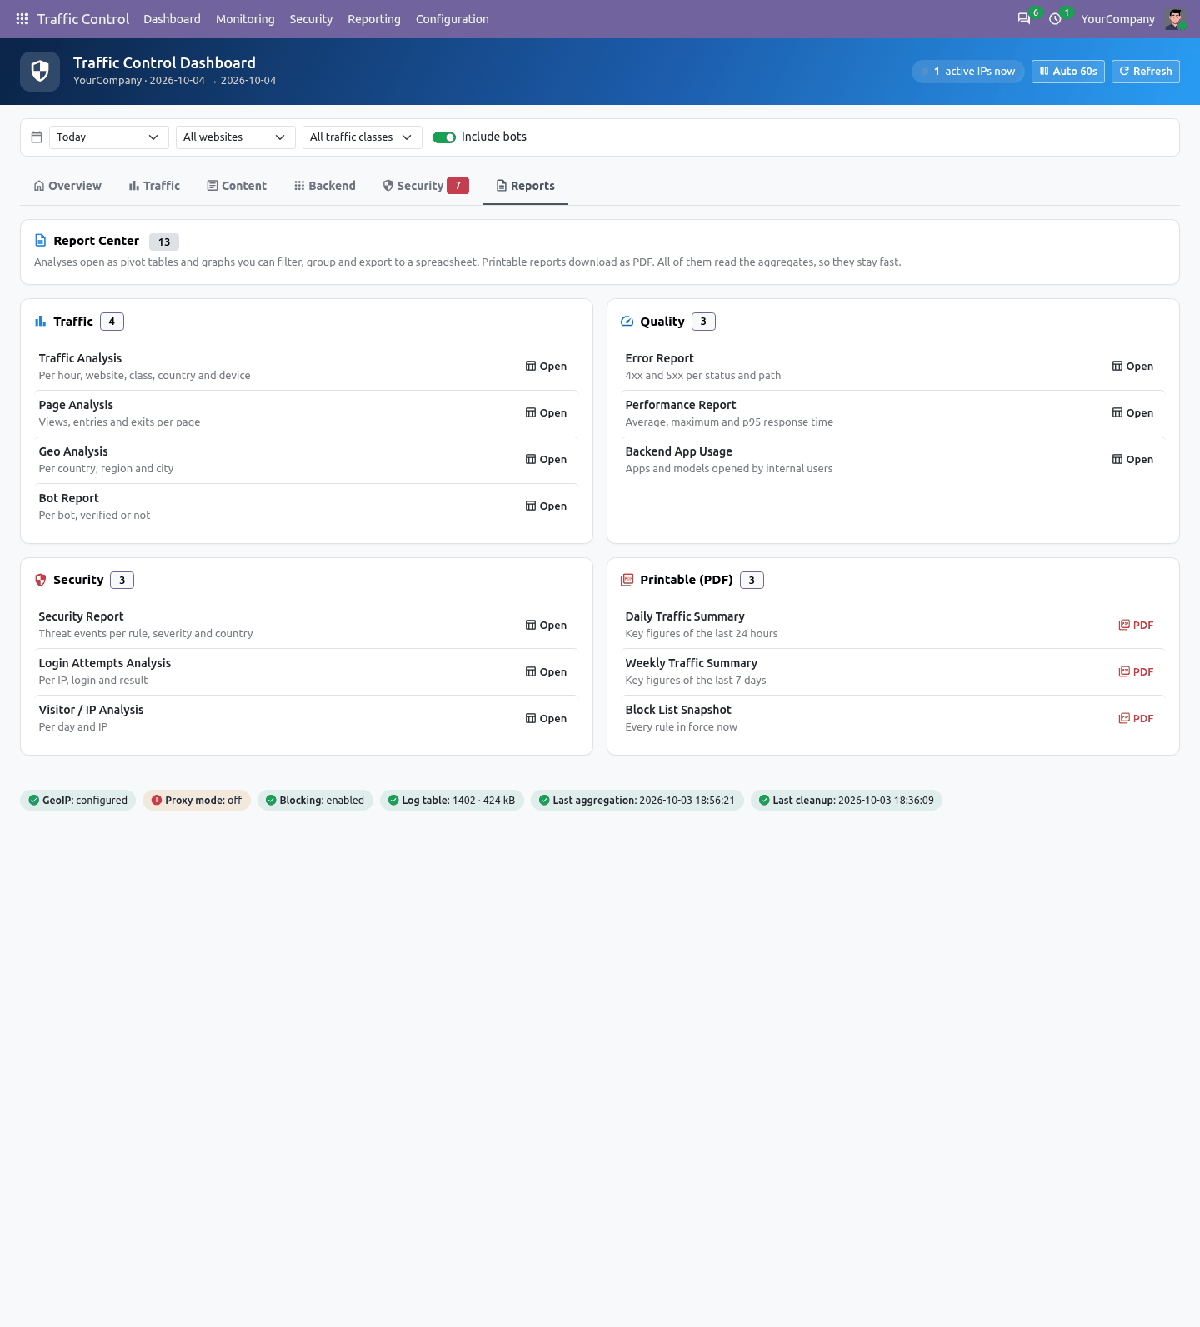
Task: Download Block List Snapshot PDF
Action: pos(1136,719)
